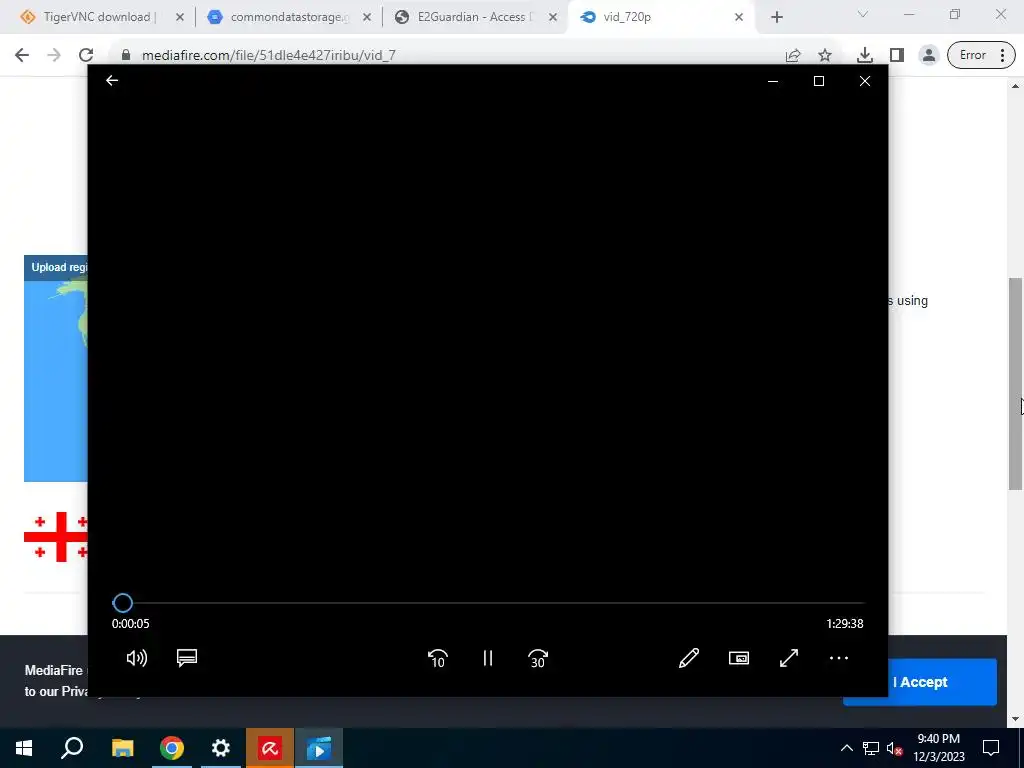Open Windows taskbar search
This screenshot has width=1024, height=768.
point(72,748)
